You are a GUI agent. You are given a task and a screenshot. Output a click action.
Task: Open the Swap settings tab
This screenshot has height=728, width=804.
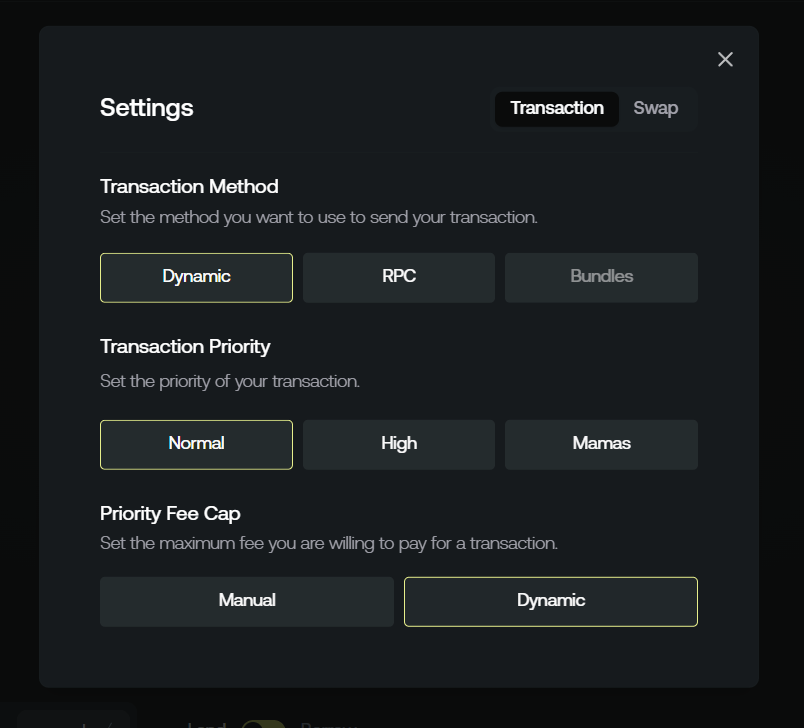656,108
